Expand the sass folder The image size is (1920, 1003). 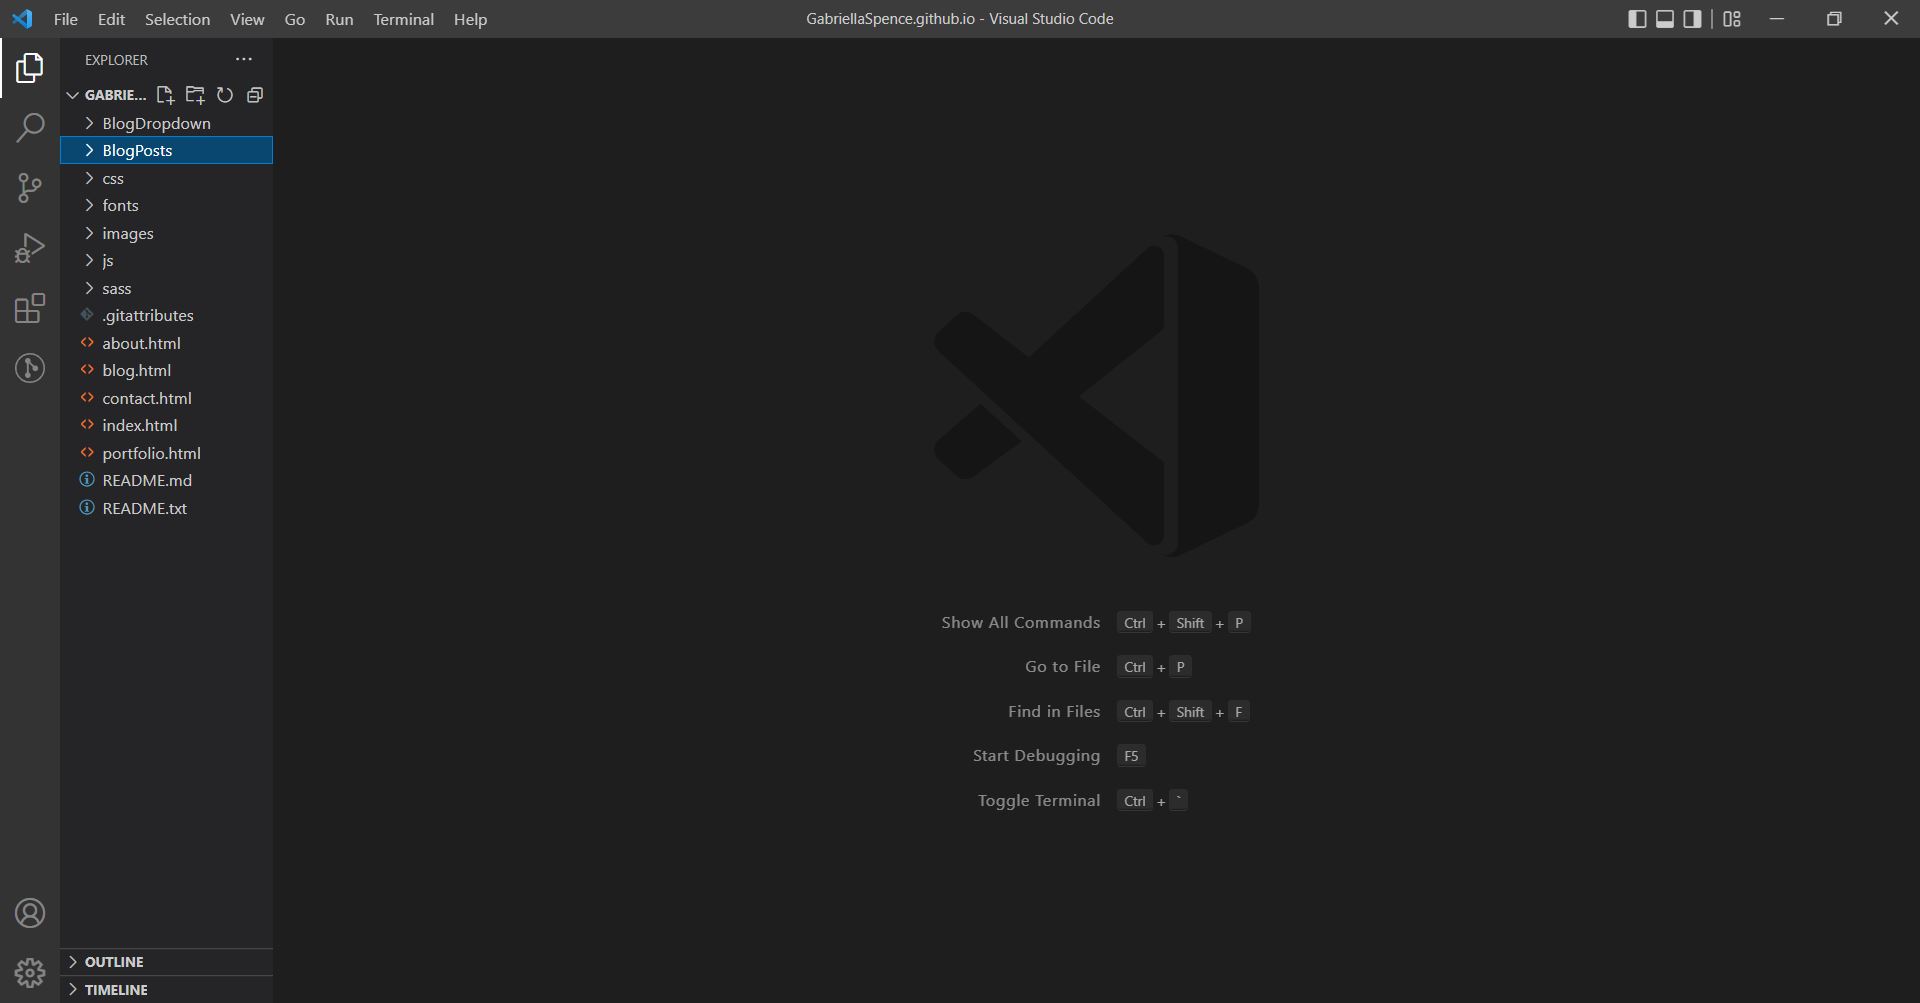click(x=166, y=288)
